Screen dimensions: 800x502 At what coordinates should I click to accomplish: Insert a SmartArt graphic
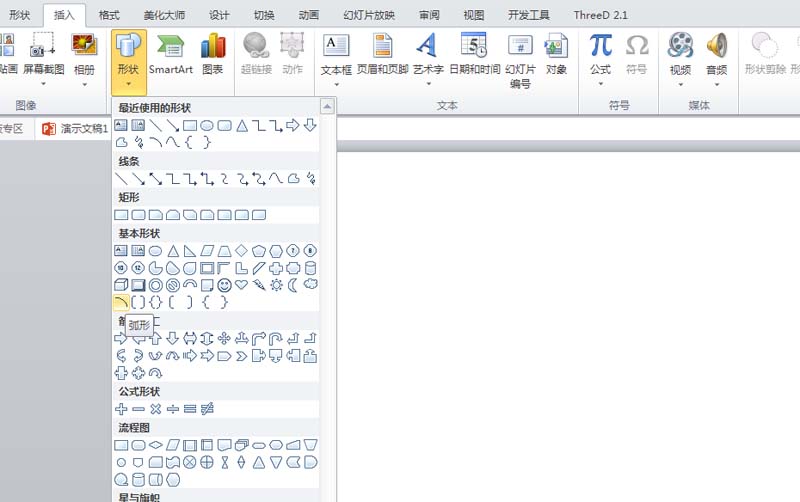170,55
